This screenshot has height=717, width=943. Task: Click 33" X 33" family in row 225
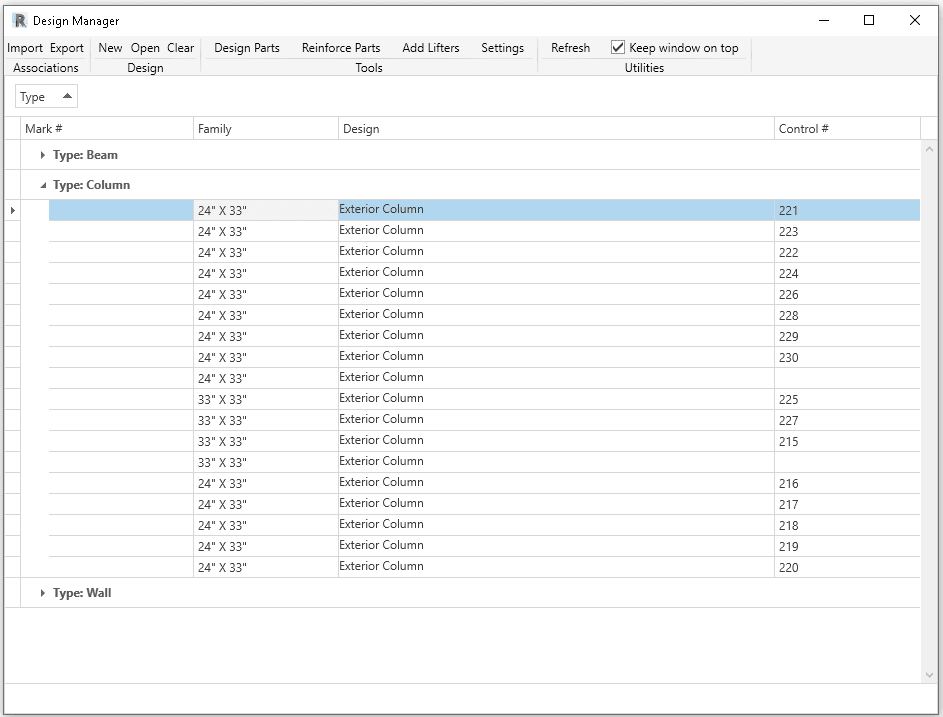pos(266,399)
